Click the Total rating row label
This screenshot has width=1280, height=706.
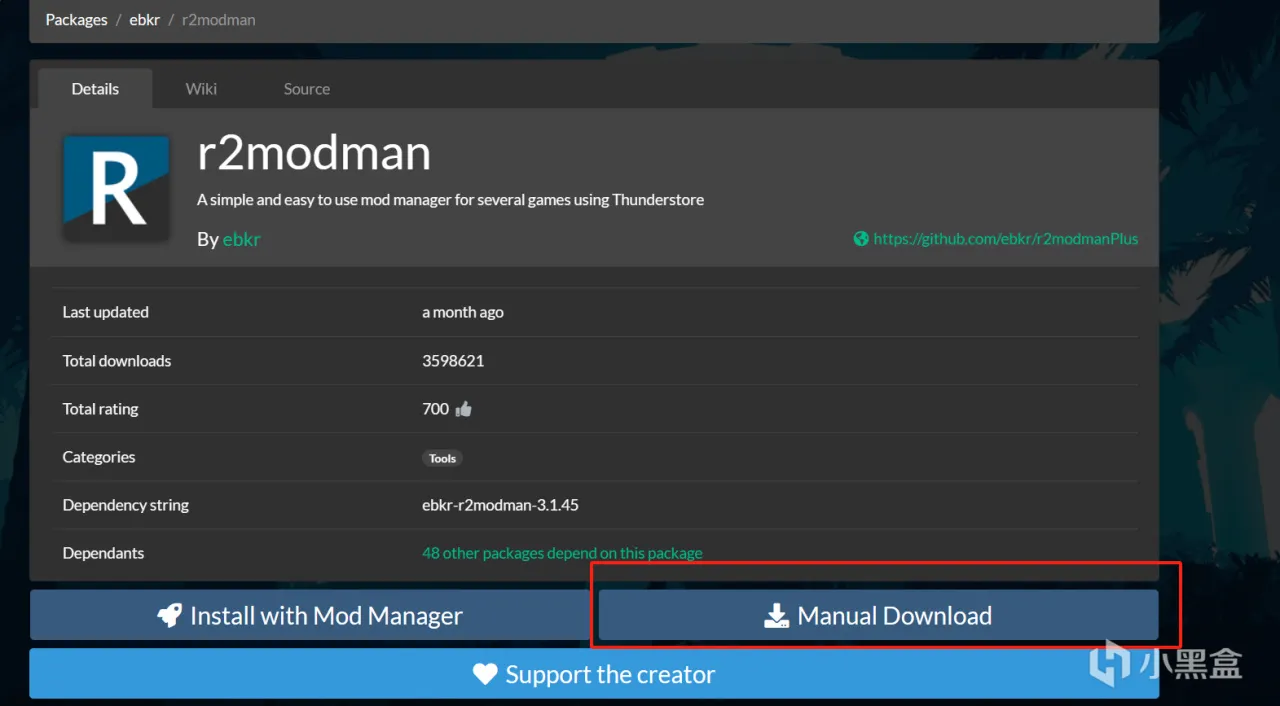click(x=100, y=409)
